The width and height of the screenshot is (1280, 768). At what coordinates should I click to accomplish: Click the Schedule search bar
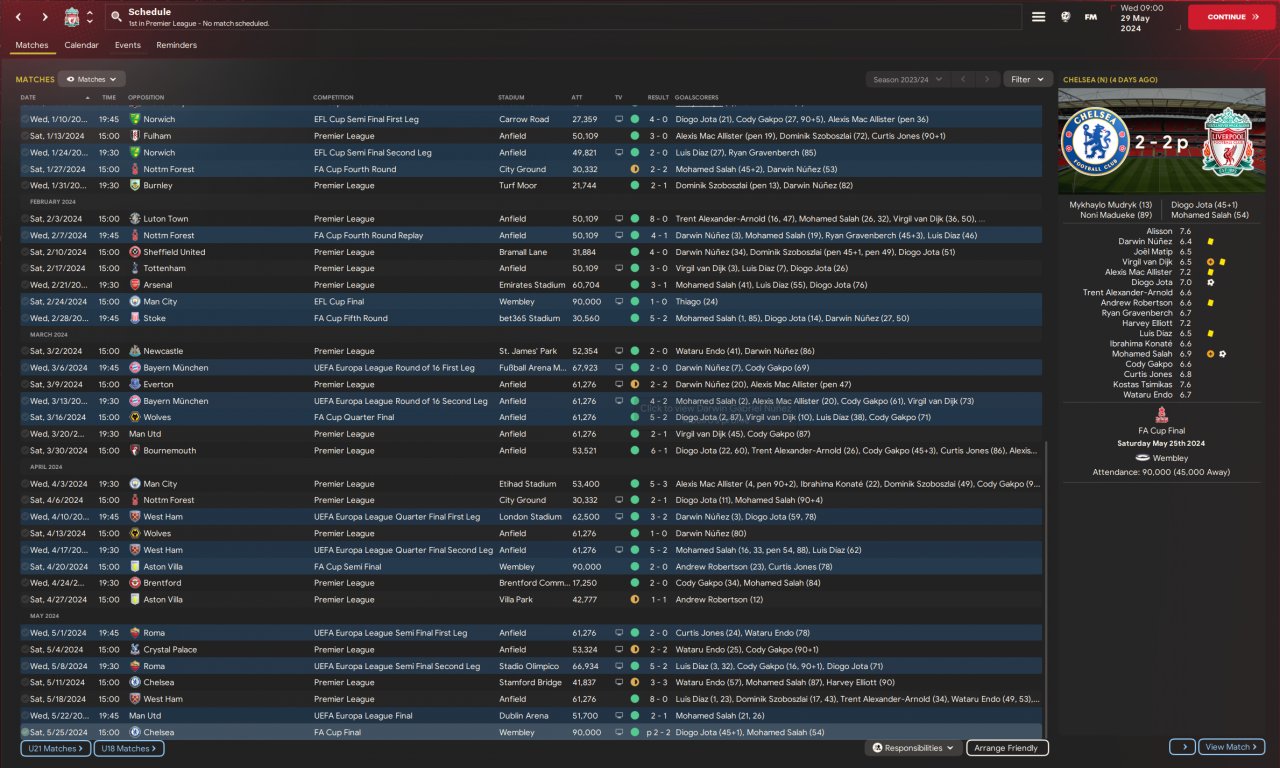coord(563,17)
